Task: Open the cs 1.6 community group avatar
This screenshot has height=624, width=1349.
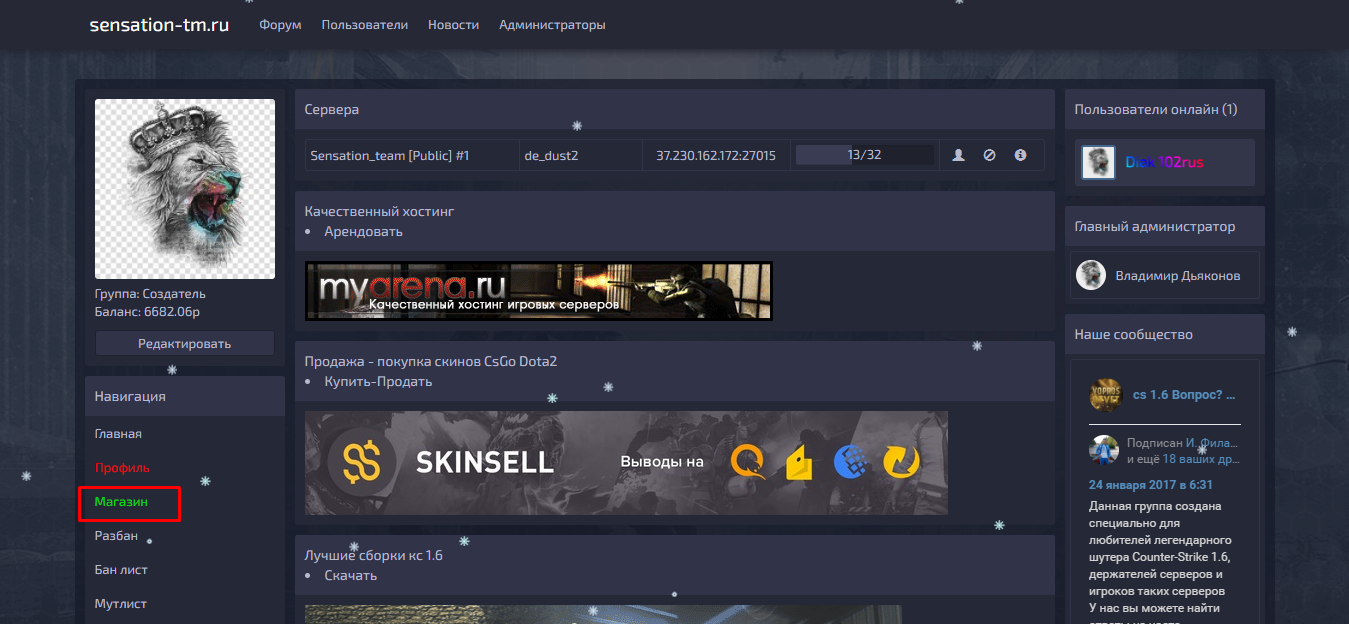Action: (x=1105, y=395)
